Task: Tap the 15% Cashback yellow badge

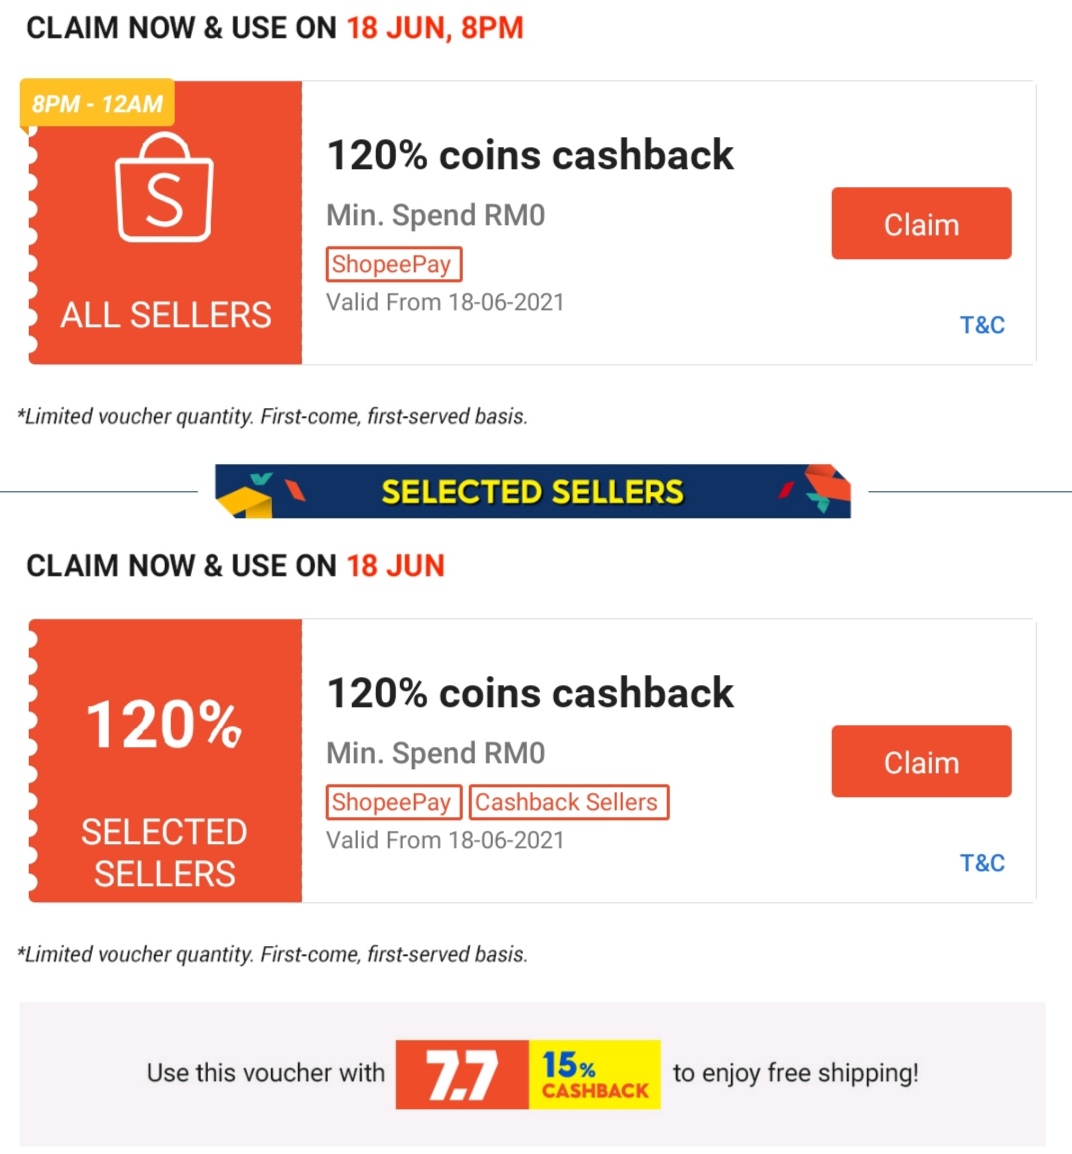Action: point(595,1075)
